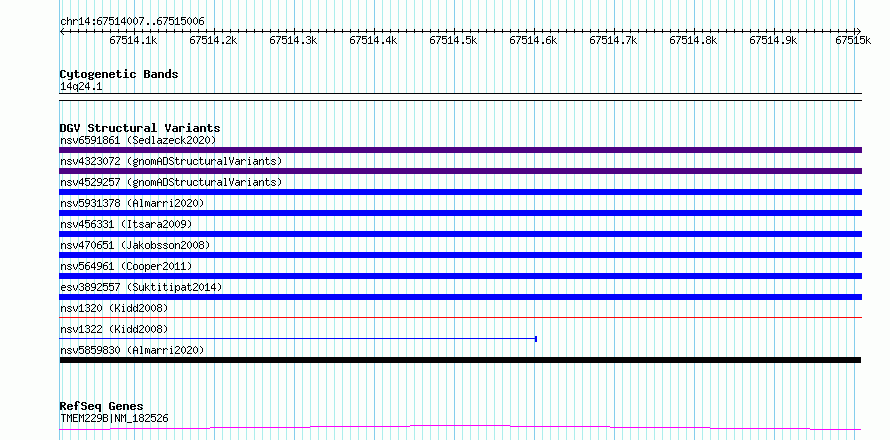Select the nsv4323072 purple variant bar

pos(460,171)
